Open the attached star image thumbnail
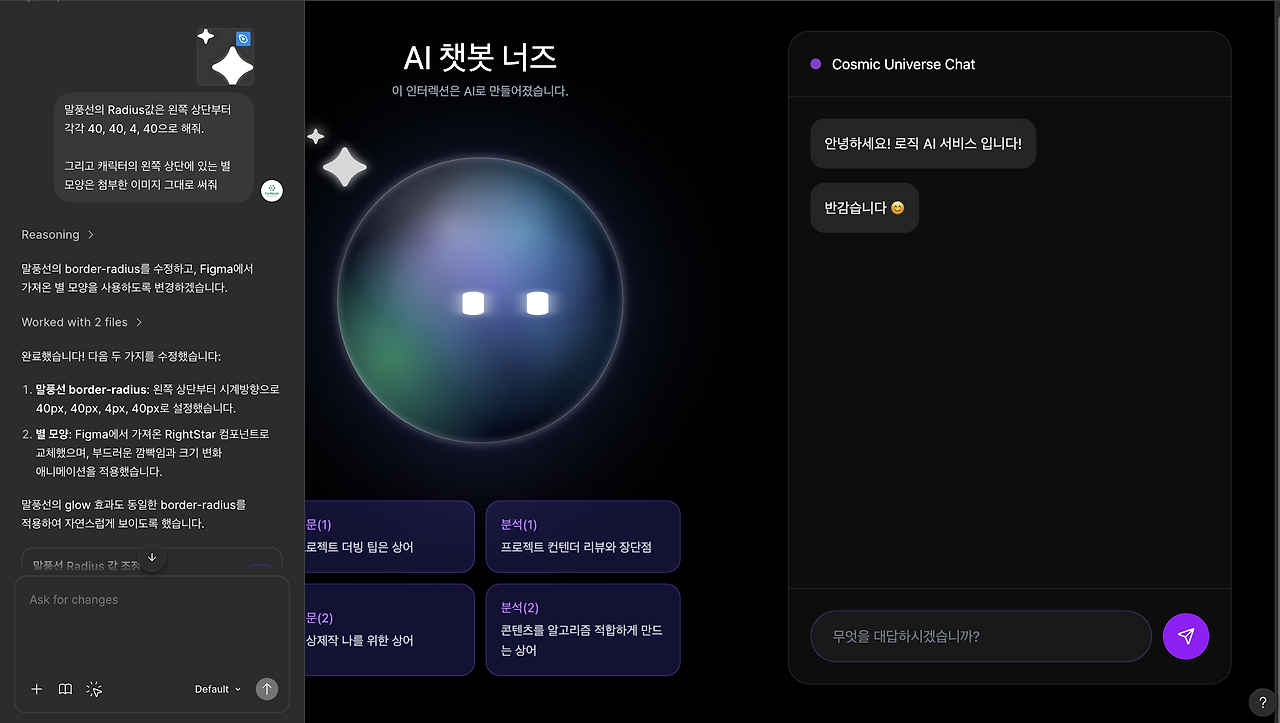 pyautogui.click(x=225, y=57)
